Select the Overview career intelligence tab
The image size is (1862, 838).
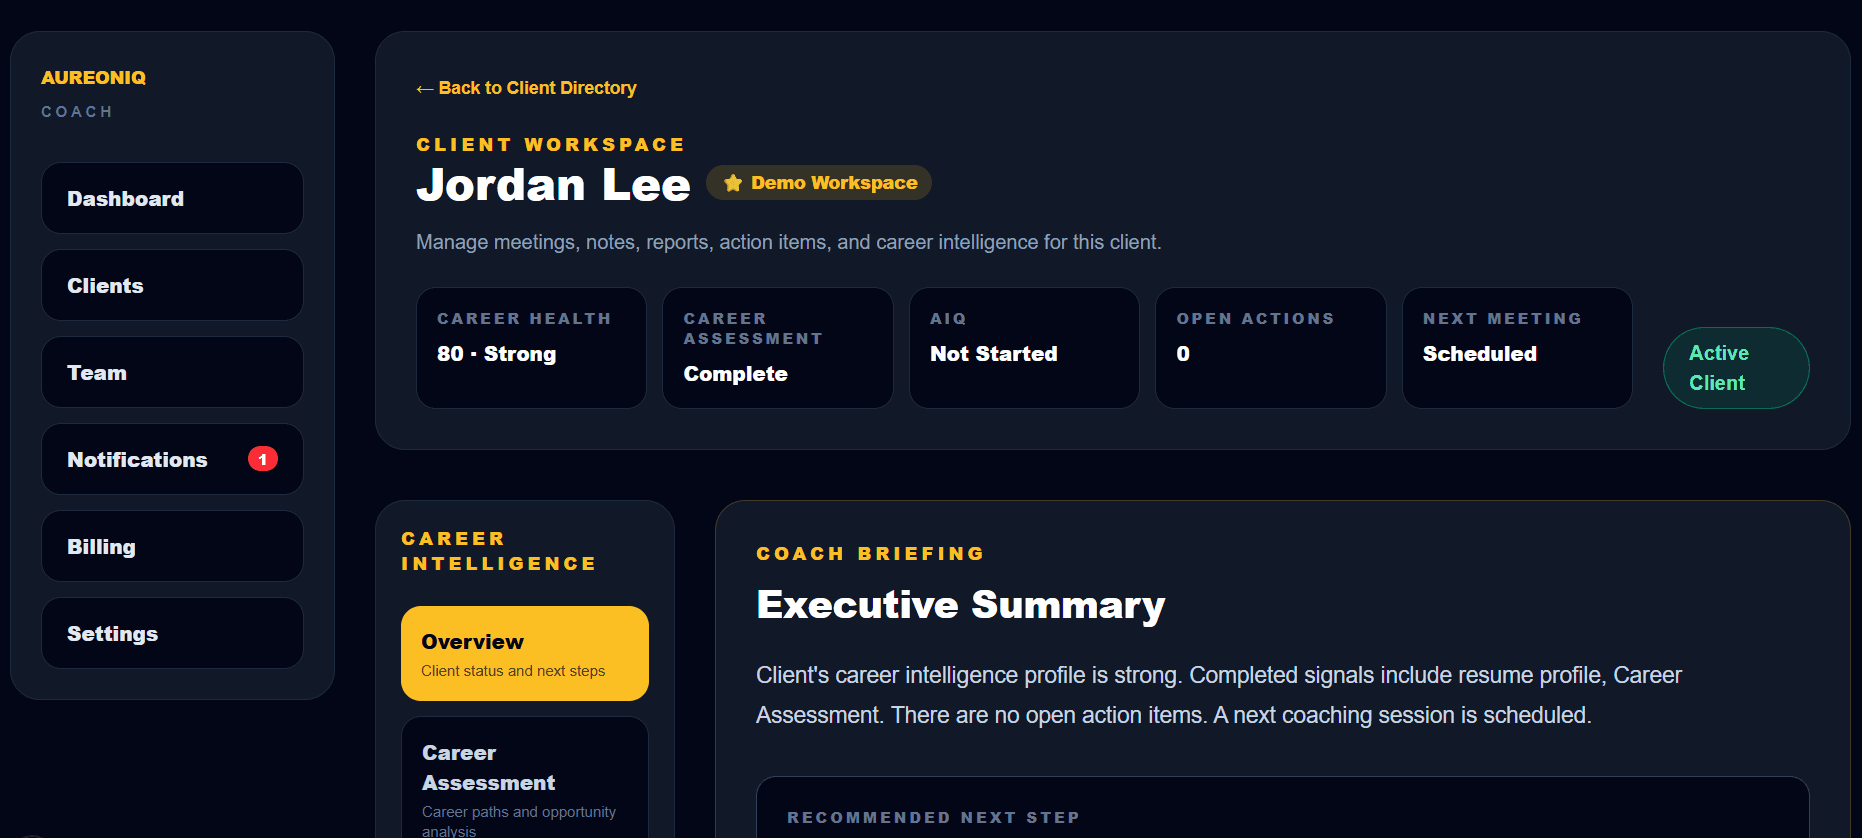coord(525,653)
